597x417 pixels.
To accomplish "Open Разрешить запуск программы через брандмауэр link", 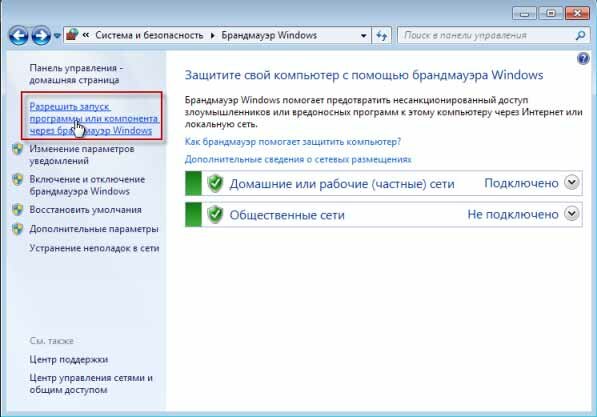I will click(94, 118).
